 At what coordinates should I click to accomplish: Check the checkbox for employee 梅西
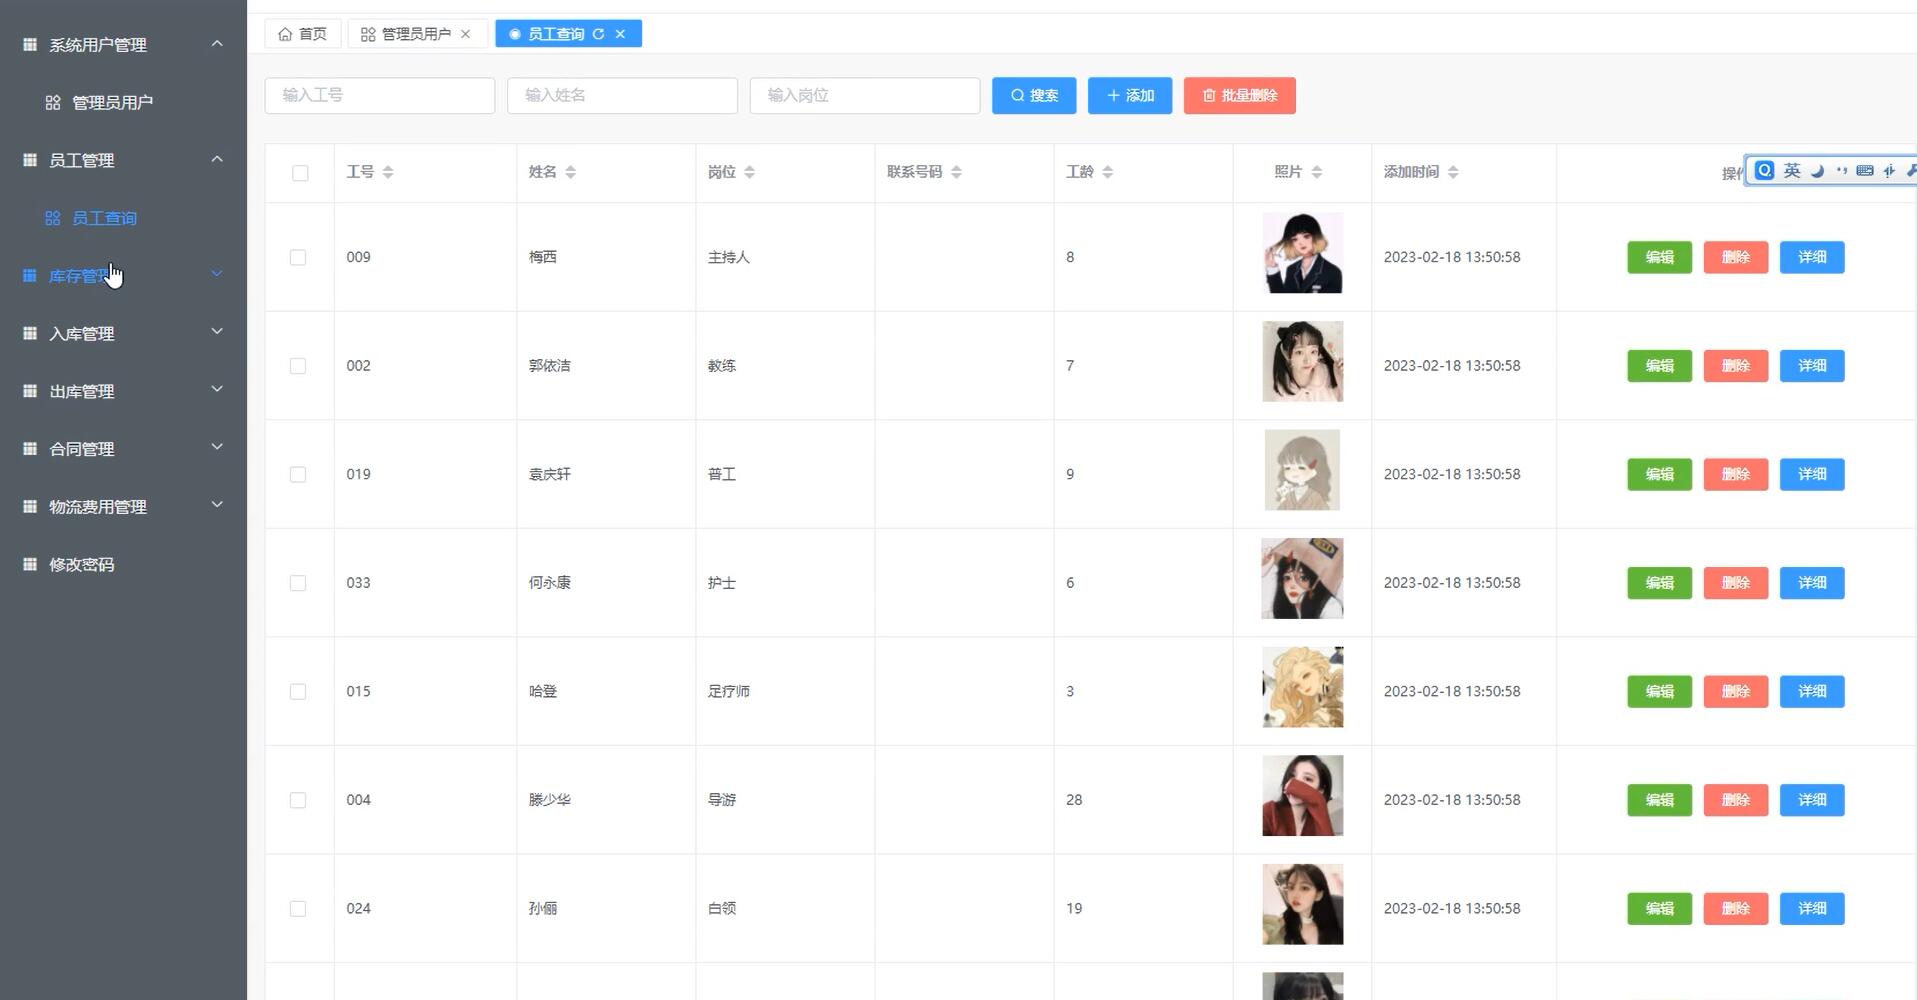coord(298,257)
